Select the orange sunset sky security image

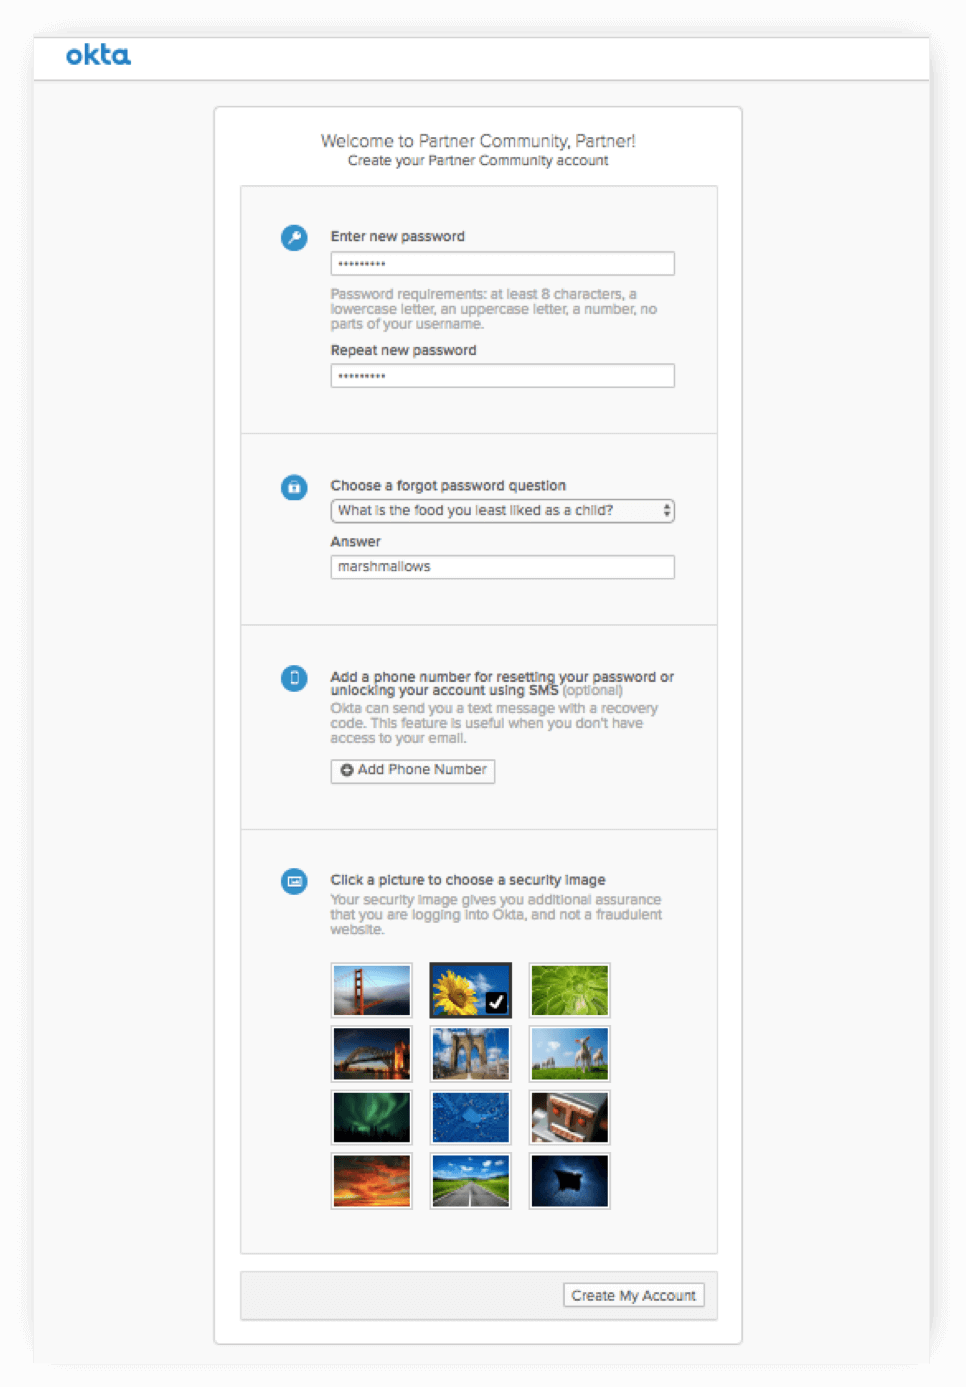pyautogui.click(x=371, y=1181)
